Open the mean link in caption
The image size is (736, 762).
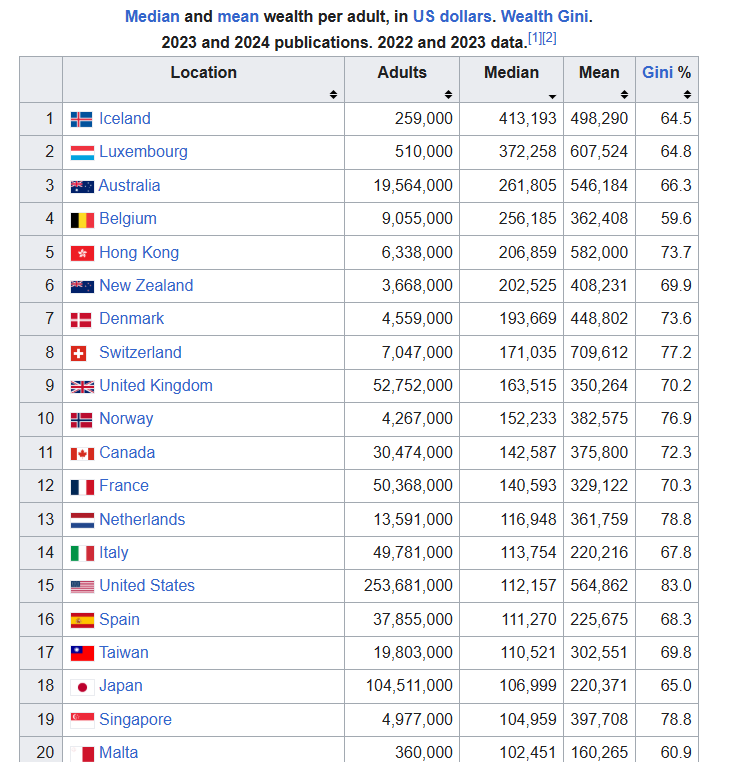pyautogui.click(x=238, y=17)
